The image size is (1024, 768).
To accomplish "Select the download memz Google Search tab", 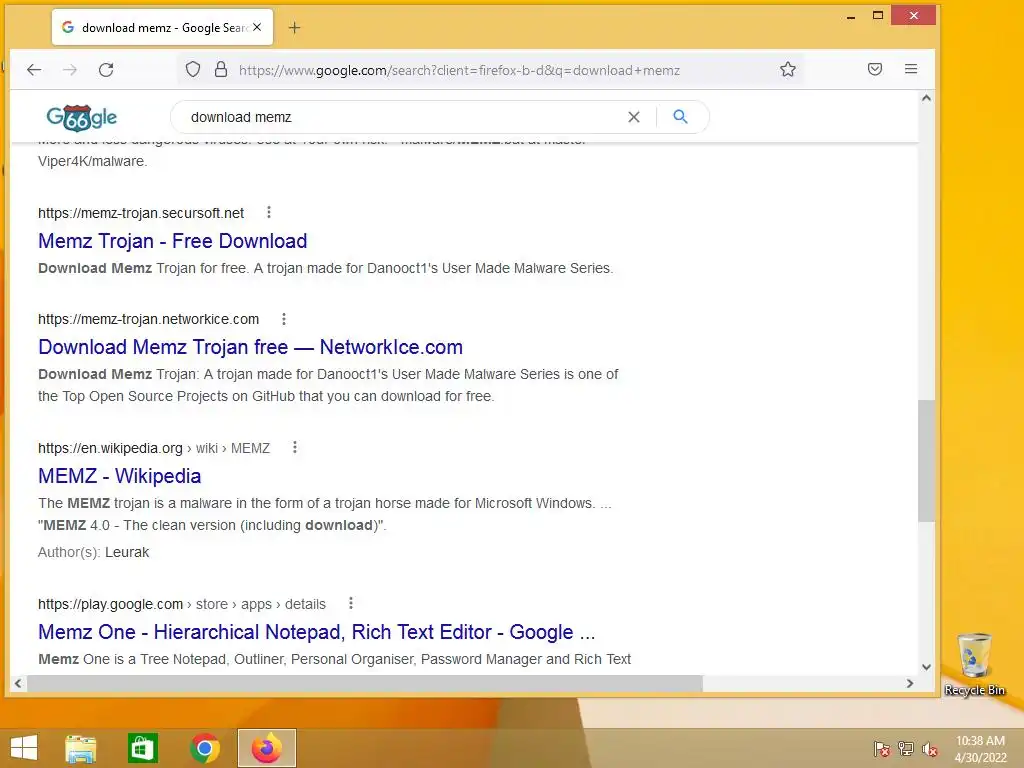I will point(162,27).
